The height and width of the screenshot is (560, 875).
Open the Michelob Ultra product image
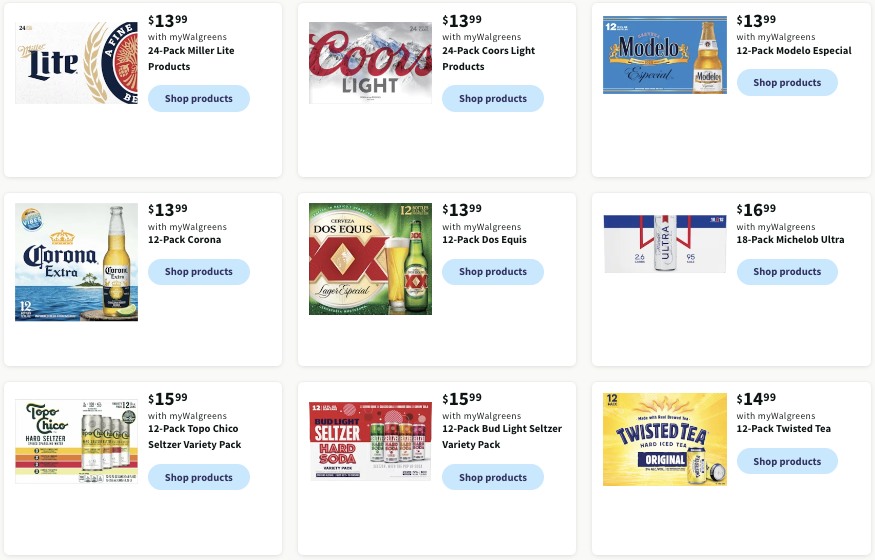(x=665, y=244)
